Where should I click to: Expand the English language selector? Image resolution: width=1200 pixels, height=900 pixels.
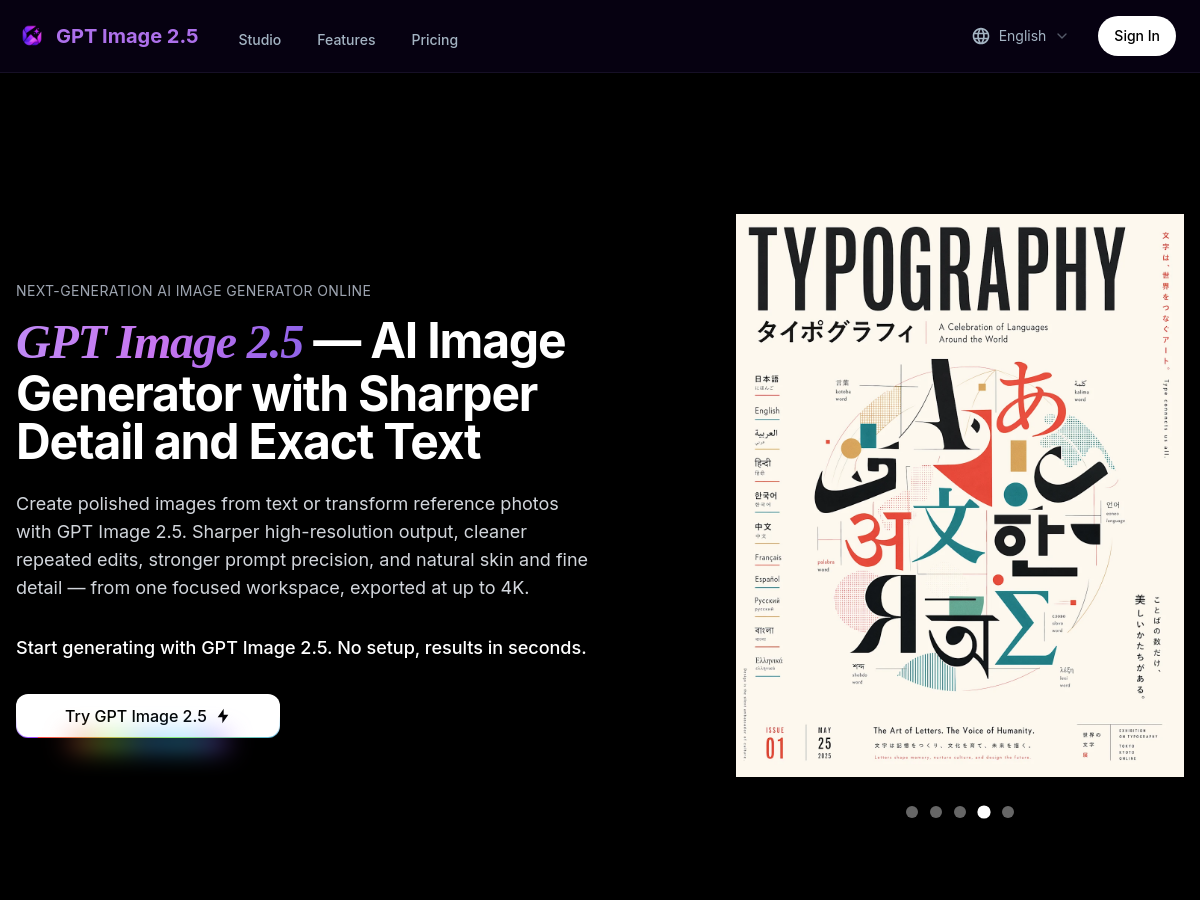tap(1020, 36)
